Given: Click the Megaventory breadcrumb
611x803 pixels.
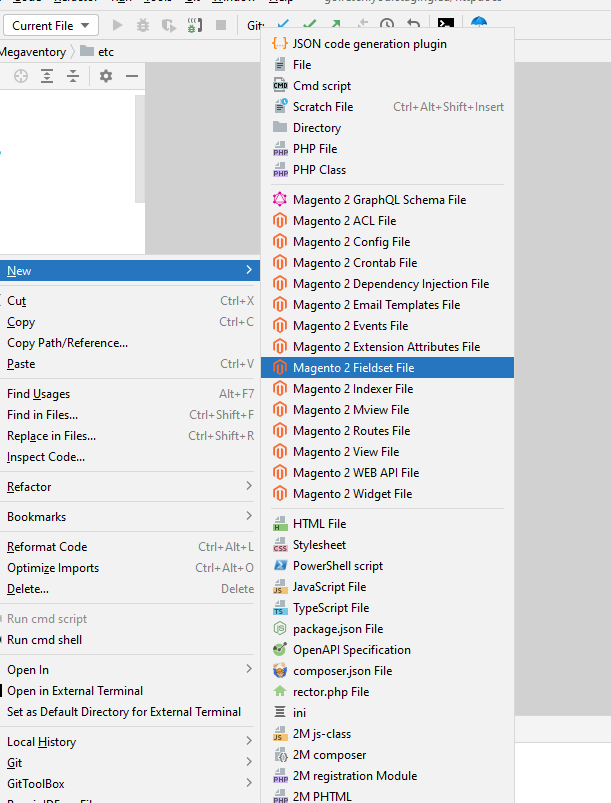Looking at the screenshot, I should pyautogui.click(x=33, y=52).
